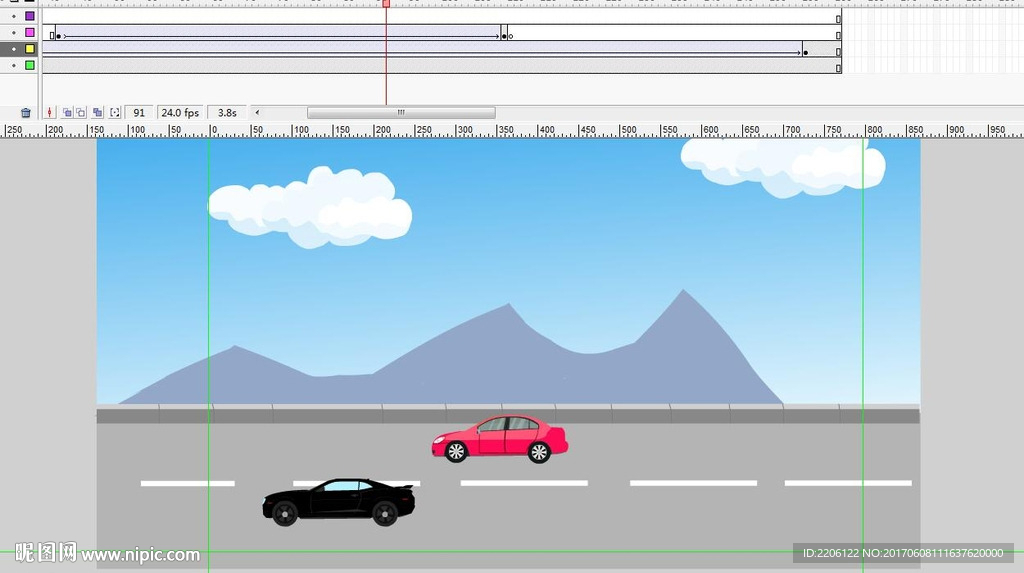Screen dimensions: 1024x573
Task: Select the green layer's frame span
Action: click(441, 65)
